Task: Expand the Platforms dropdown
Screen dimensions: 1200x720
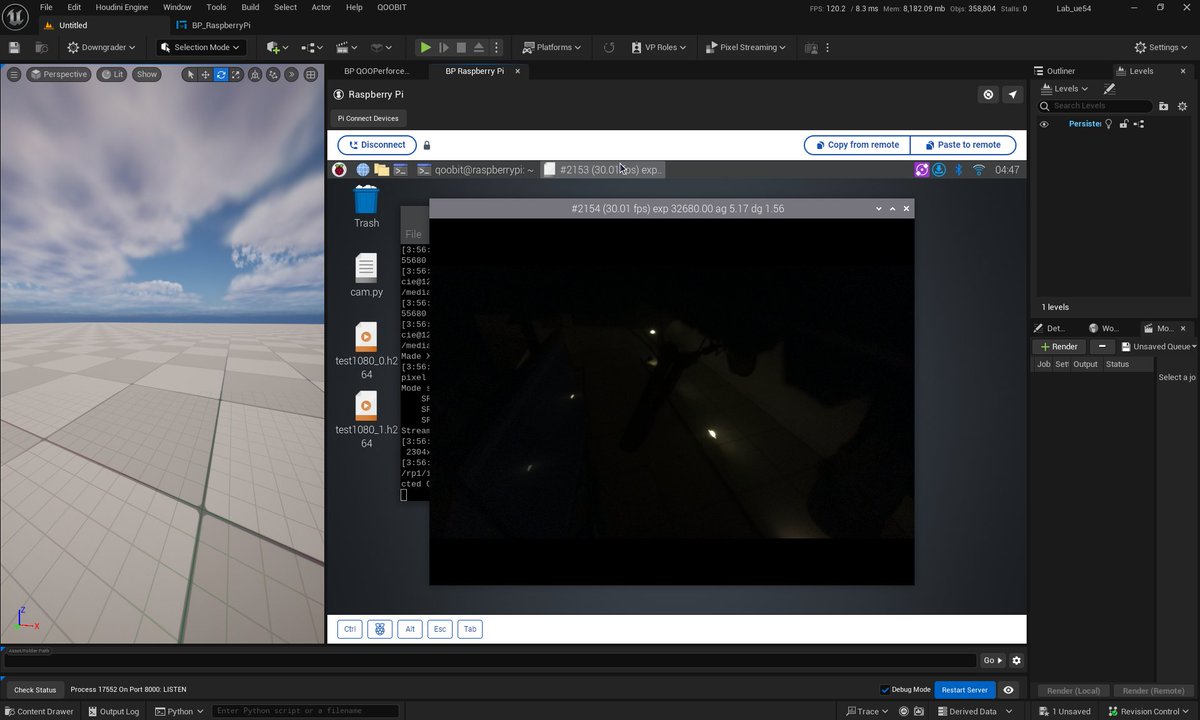Action: click(551, 47)
